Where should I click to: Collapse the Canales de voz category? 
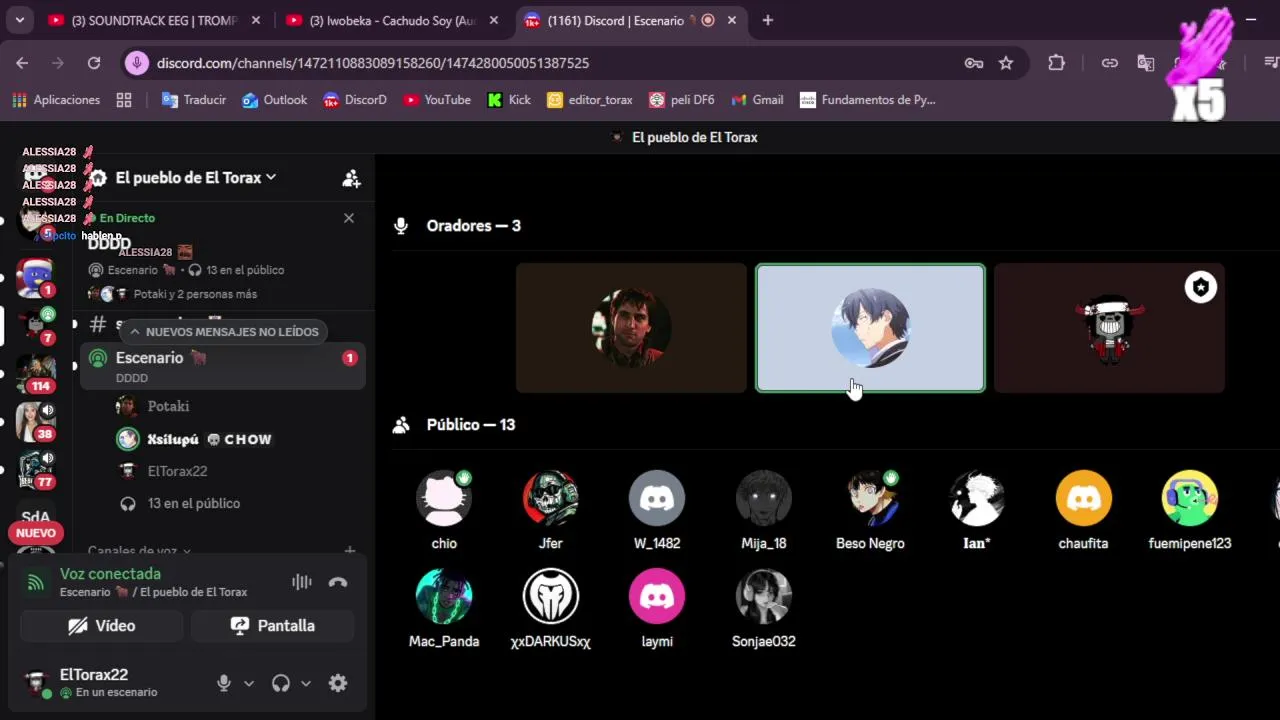(x=139, y=551)
